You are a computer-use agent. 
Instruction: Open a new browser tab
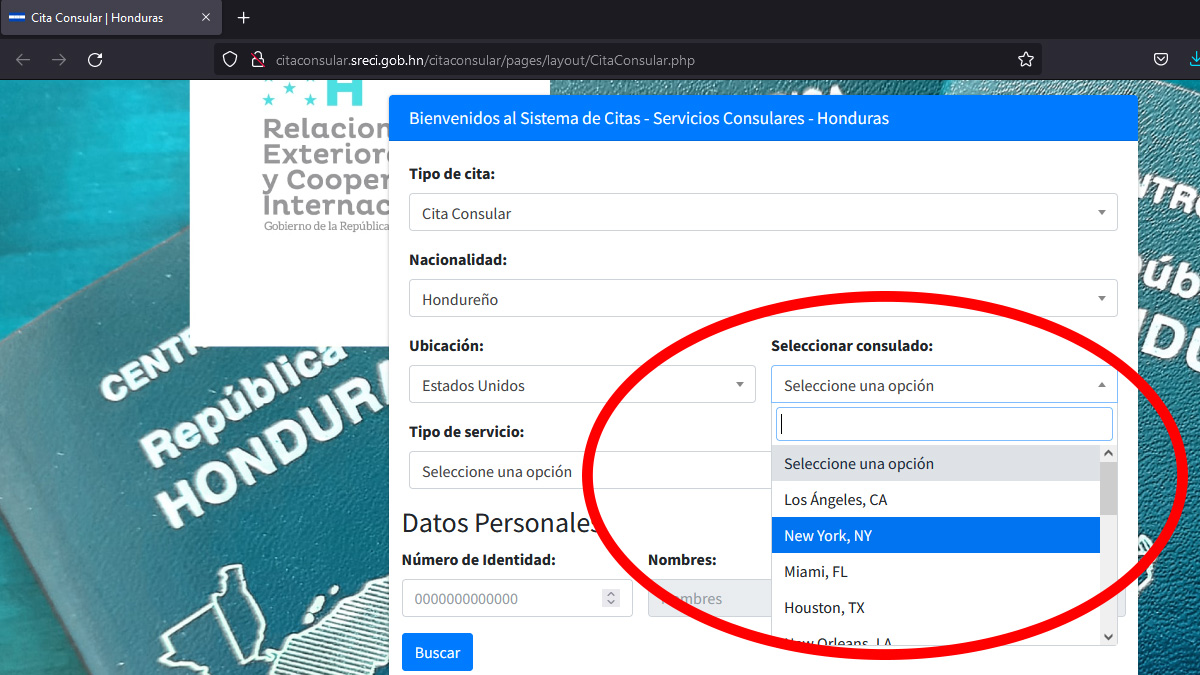click(243, 17)
